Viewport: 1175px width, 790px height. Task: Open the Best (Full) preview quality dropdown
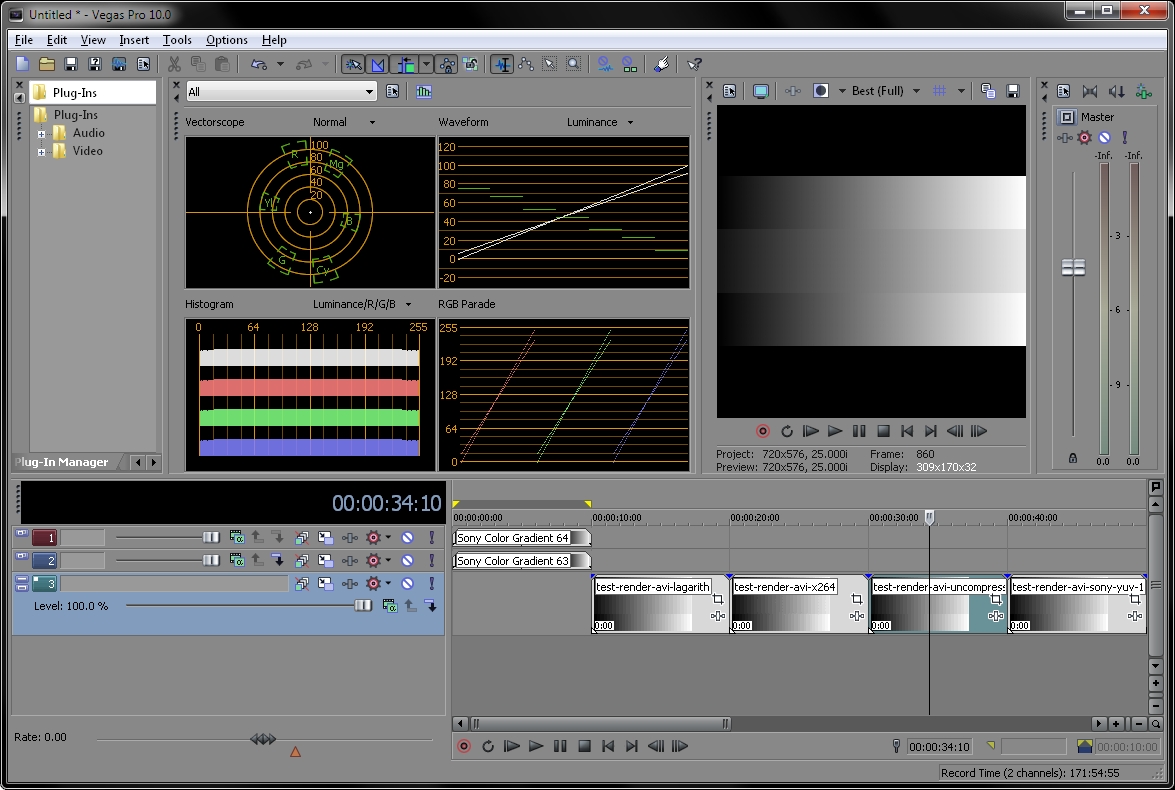click(885, 91)
